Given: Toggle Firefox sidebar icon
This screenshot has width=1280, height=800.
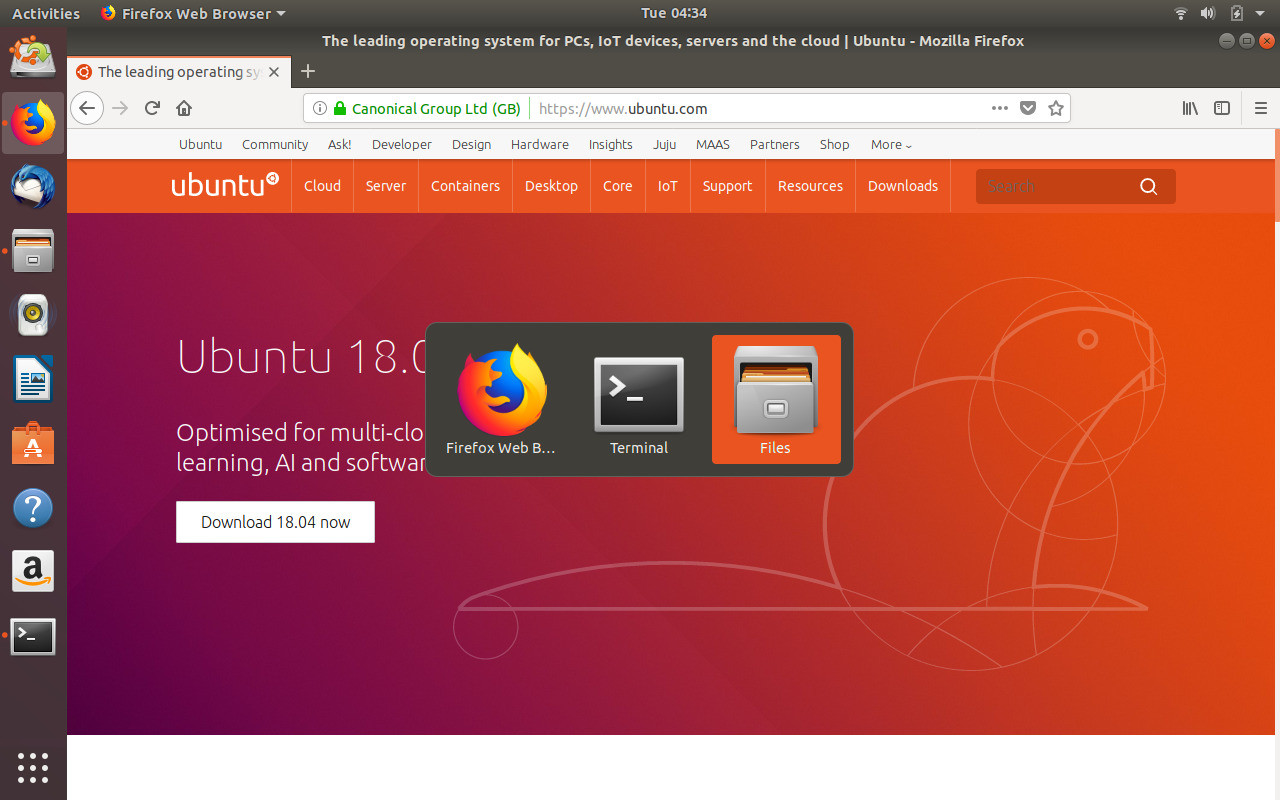Looking at the screenshot, I should [x=1222, y=108].
